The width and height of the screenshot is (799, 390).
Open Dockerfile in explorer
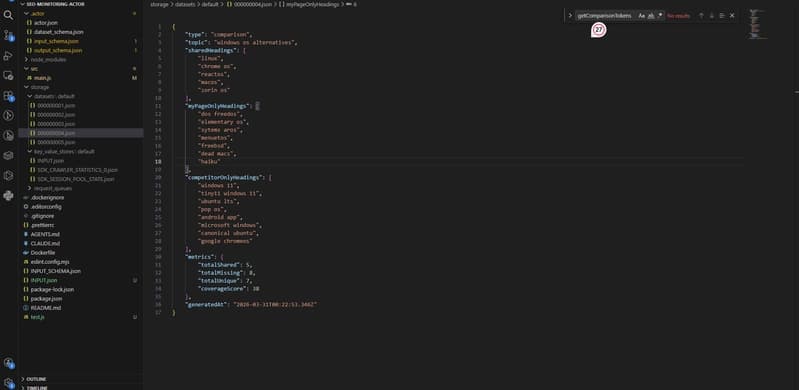coord(43,252)
